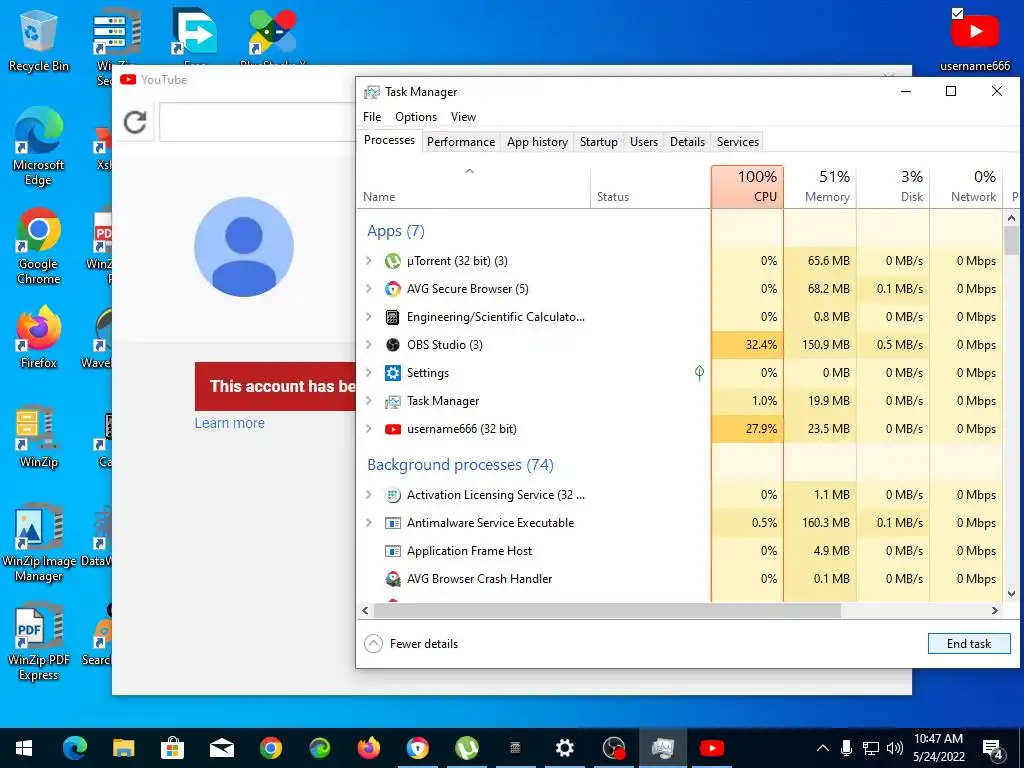
Task: Show hidden system tray icons
Action: (x=823, y=748)
